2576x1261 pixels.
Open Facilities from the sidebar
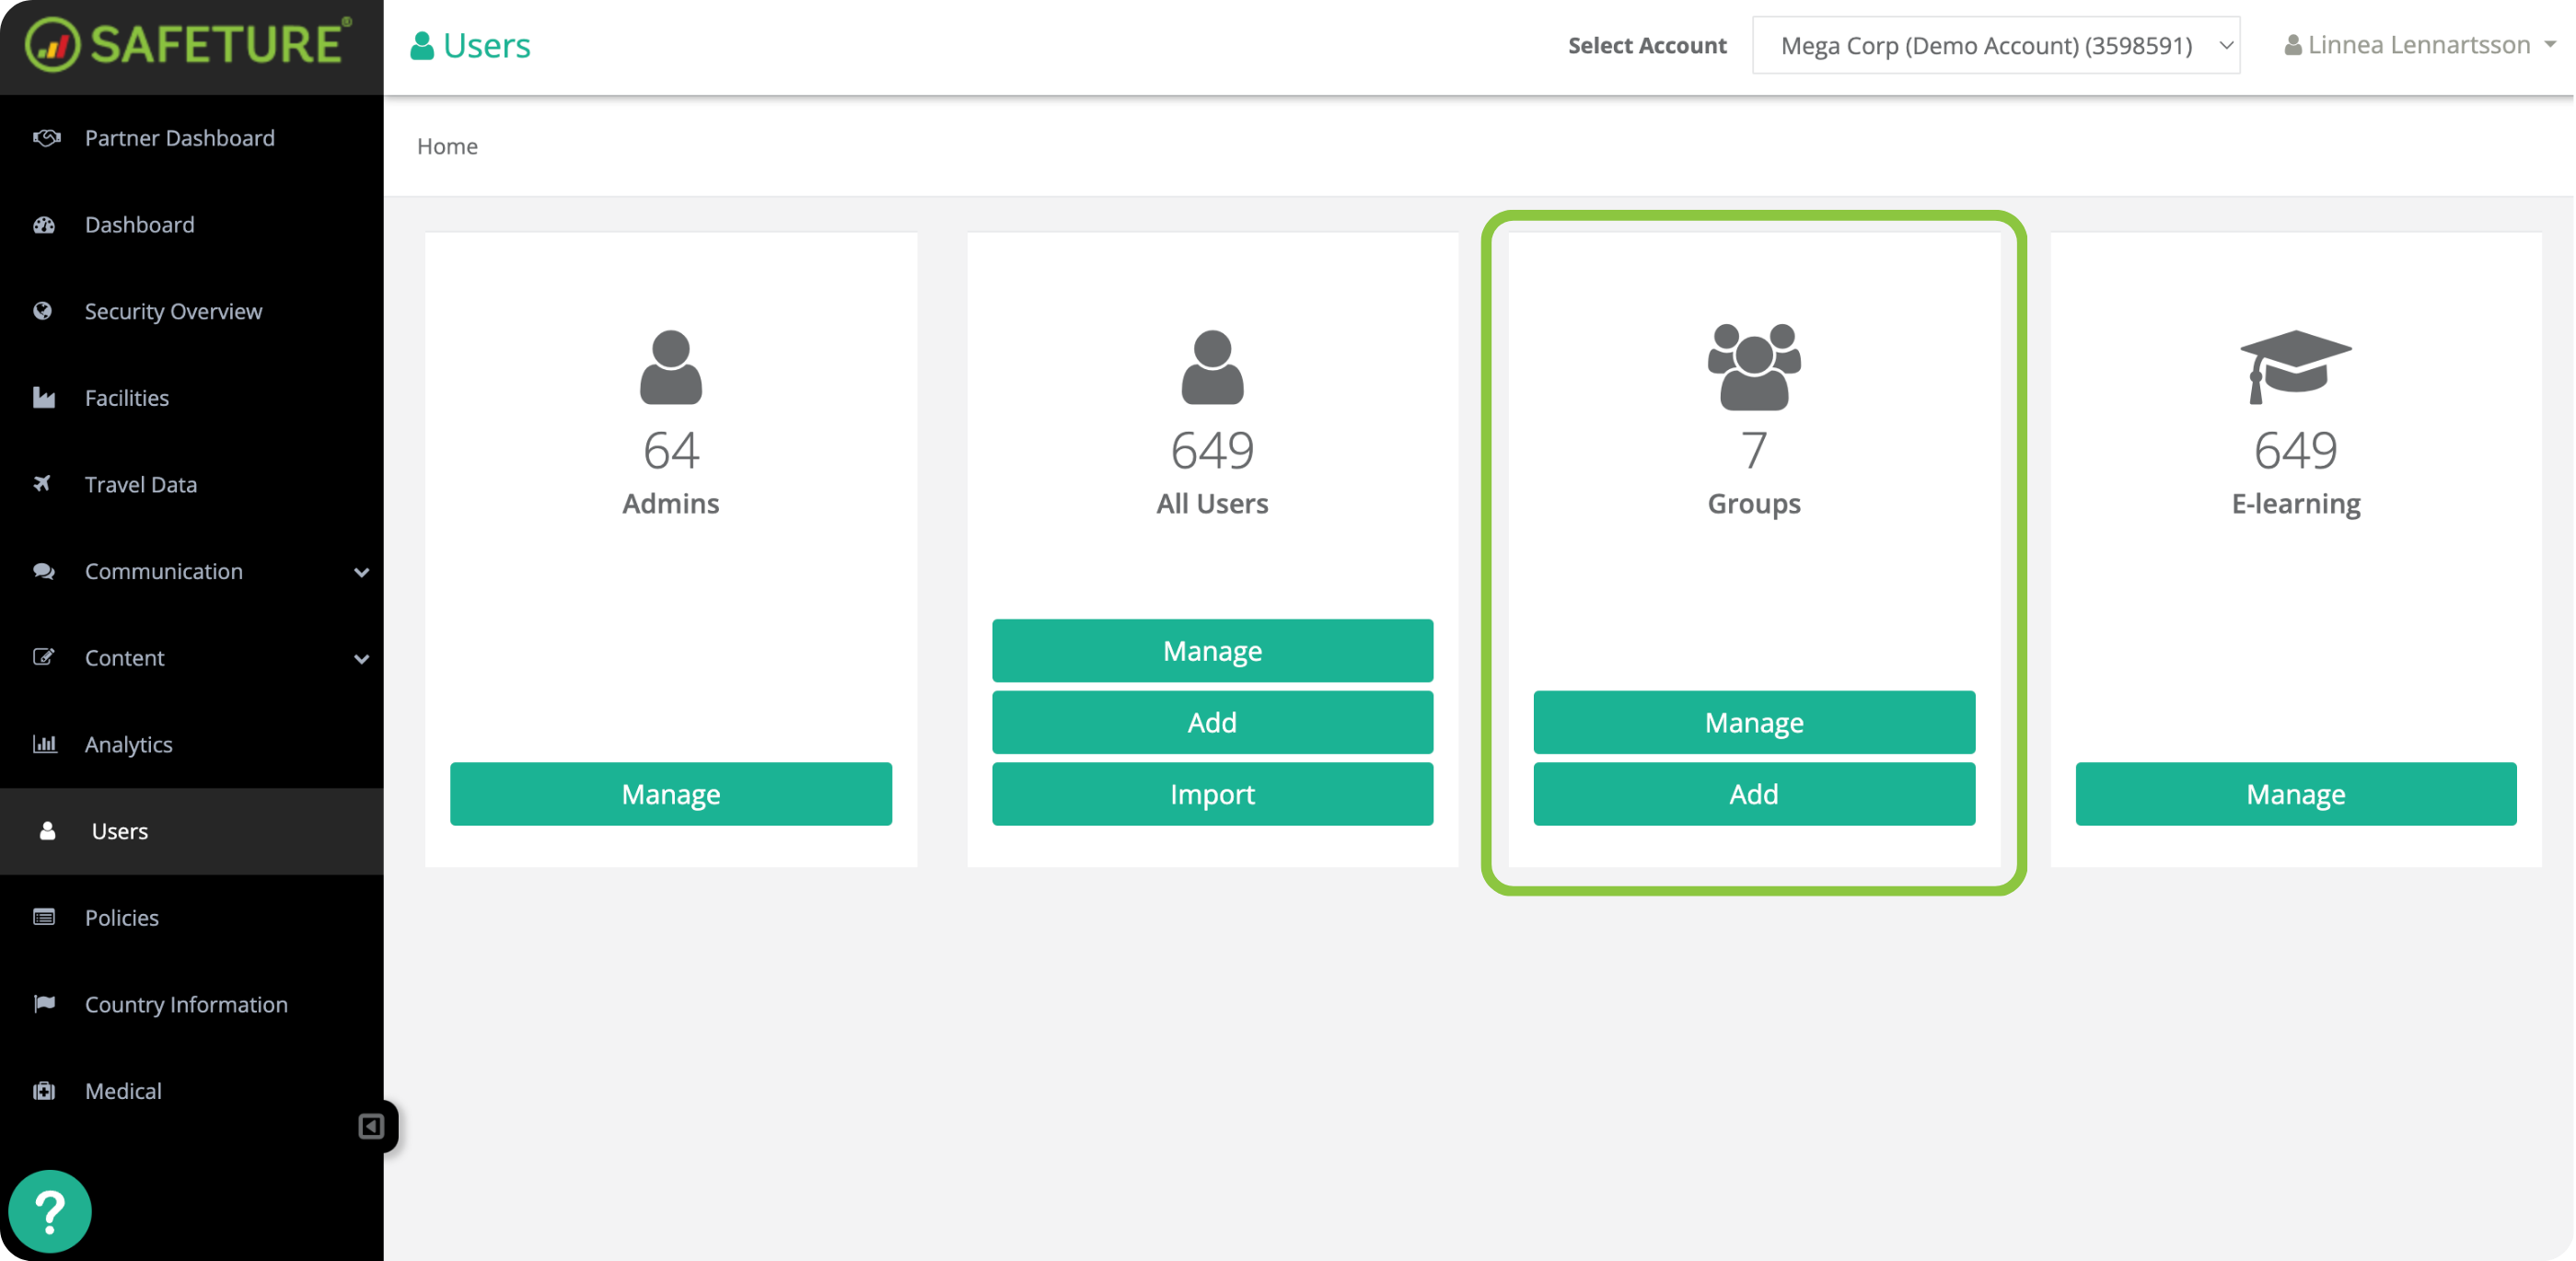[x=126, y=397]
